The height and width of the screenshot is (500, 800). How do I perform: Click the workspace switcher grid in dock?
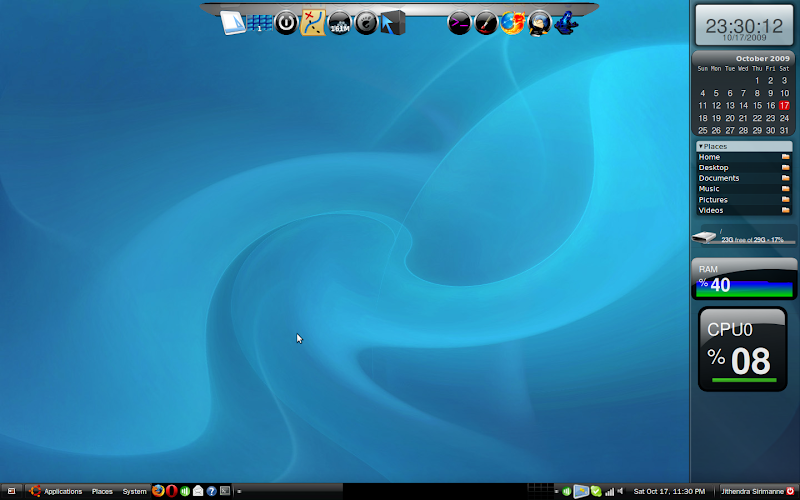tap(260, 23)
